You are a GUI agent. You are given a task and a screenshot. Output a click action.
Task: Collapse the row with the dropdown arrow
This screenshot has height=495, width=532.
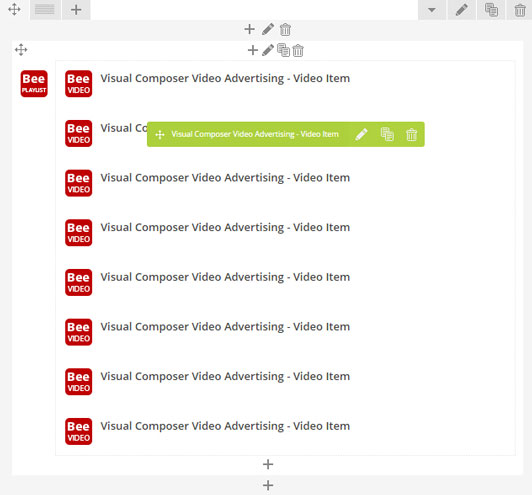click(432, 10)
